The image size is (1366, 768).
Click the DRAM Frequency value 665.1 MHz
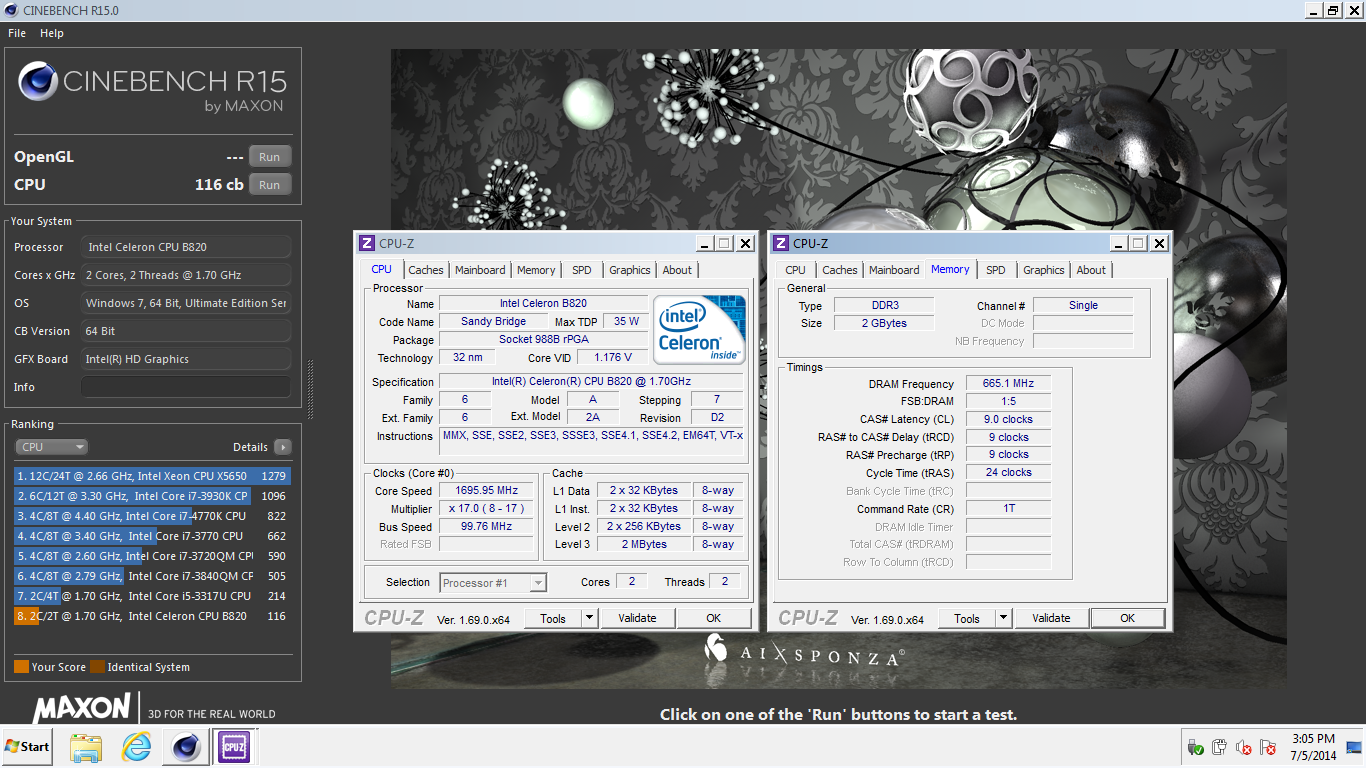1008,384
